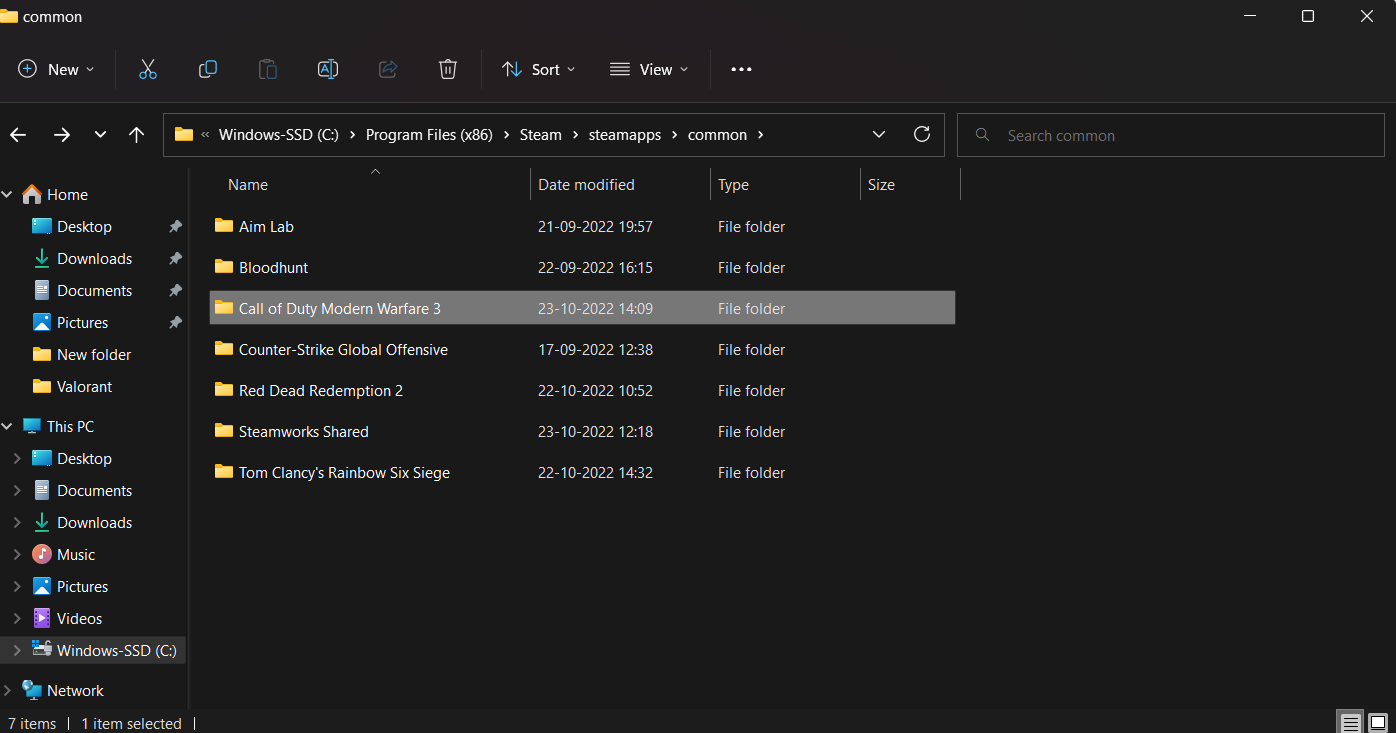This screenshot has height=733, width=1396.
Task: Click the Copy icon in toolbar
Action: [208, 69]
